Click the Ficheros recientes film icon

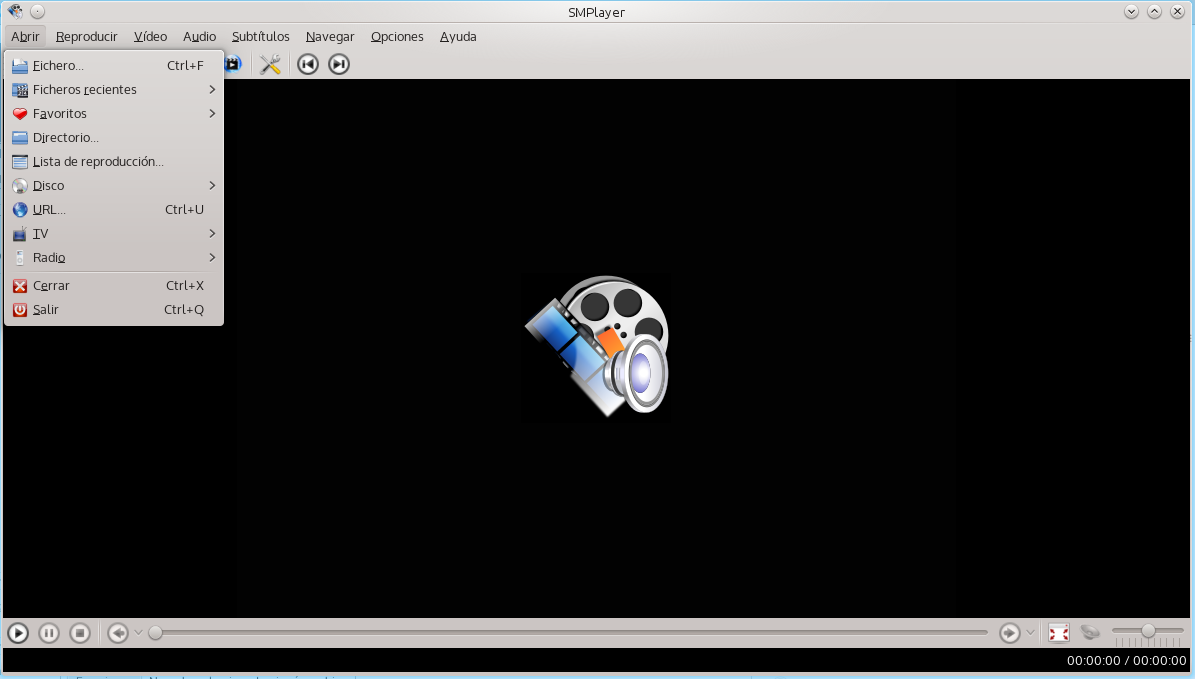(x=20, y=90)
